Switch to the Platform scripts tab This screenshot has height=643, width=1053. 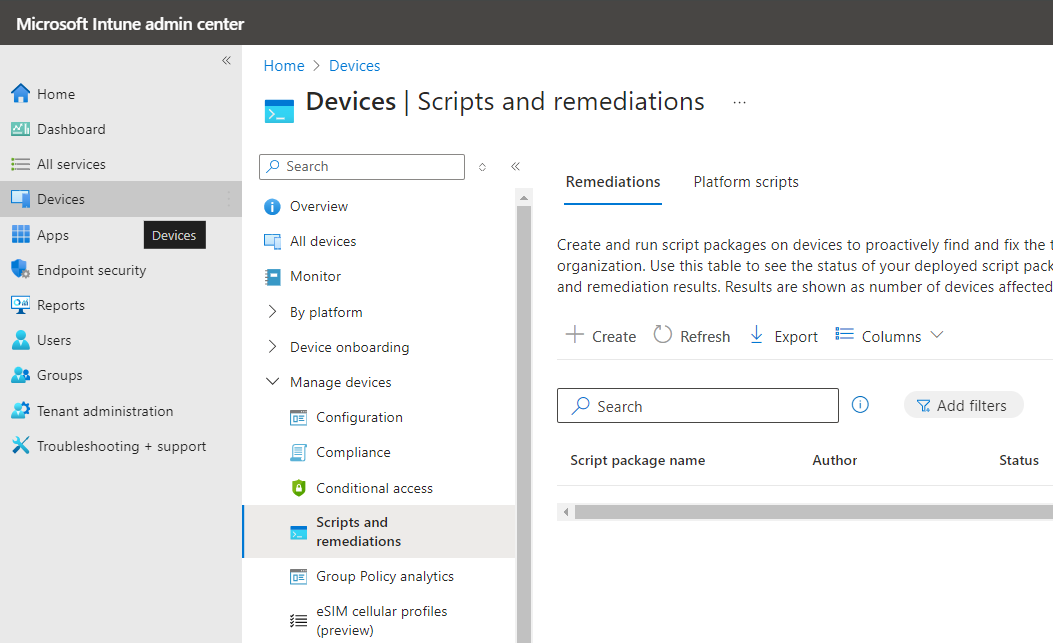(745, 181)
